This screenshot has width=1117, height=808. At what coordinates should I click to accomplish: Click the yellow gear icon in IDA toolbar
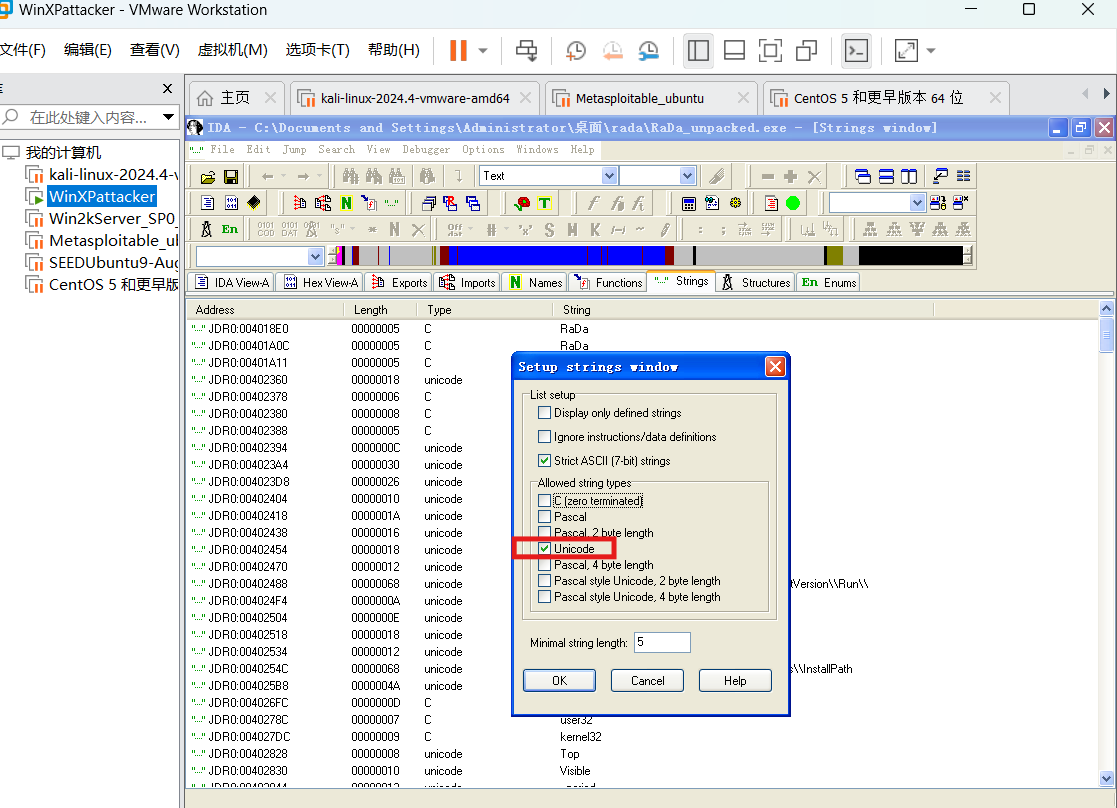(x=735, y=203)
